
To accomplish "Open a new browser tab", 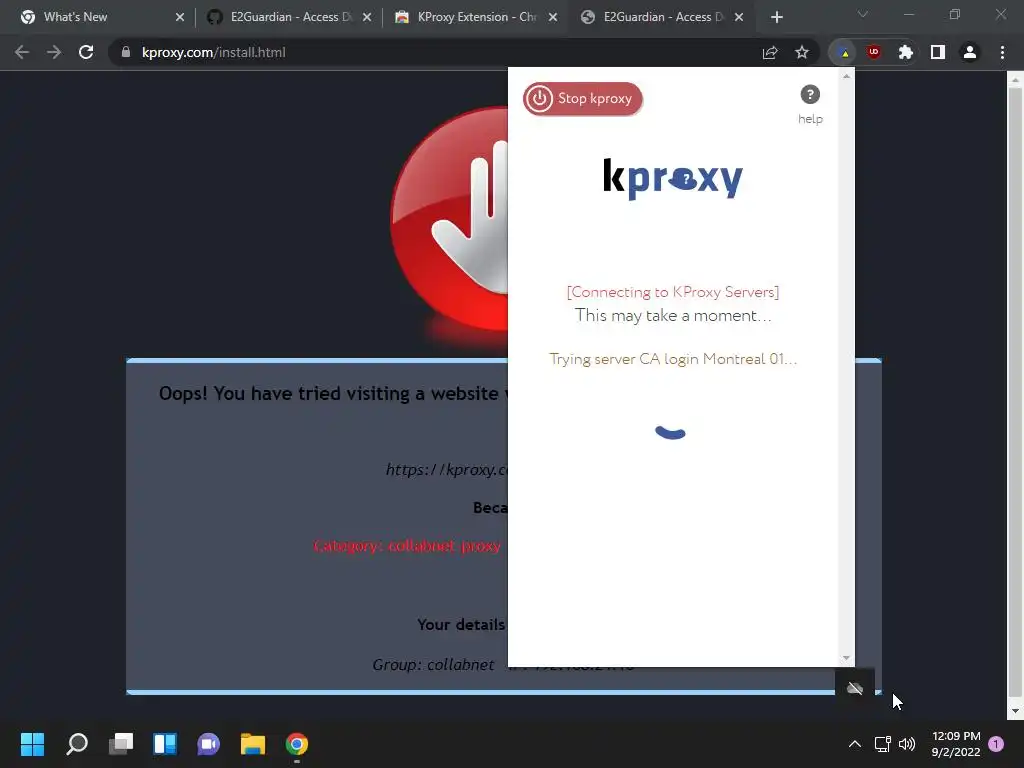I will coord(776,17).
